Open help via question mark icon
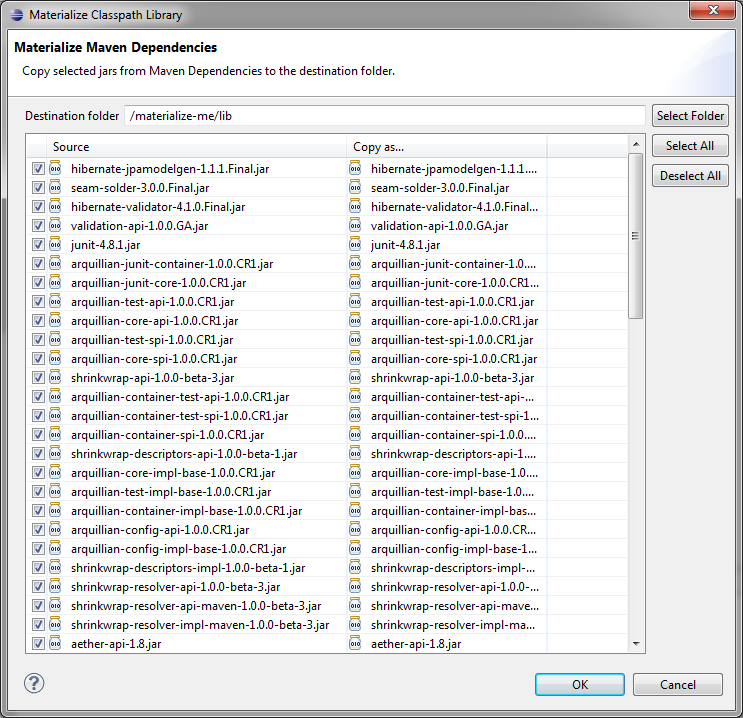The height and width of the screenshot is (718, 743). [34, 683]
